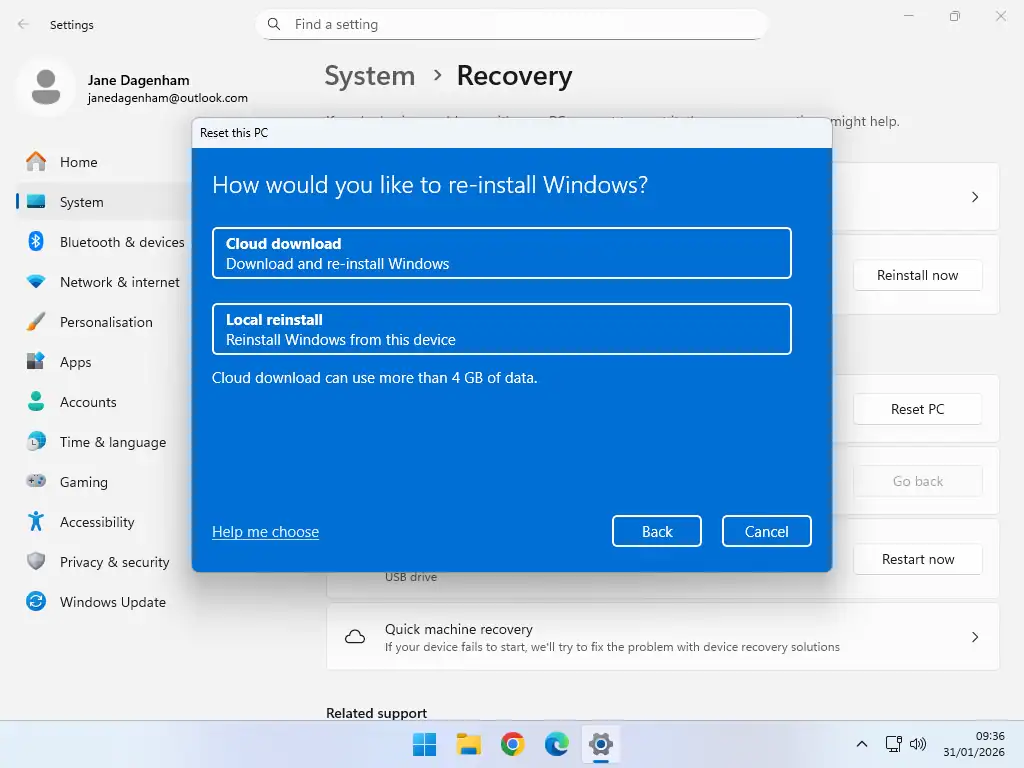Expand the Quick machine recovery section chevron

974,637
